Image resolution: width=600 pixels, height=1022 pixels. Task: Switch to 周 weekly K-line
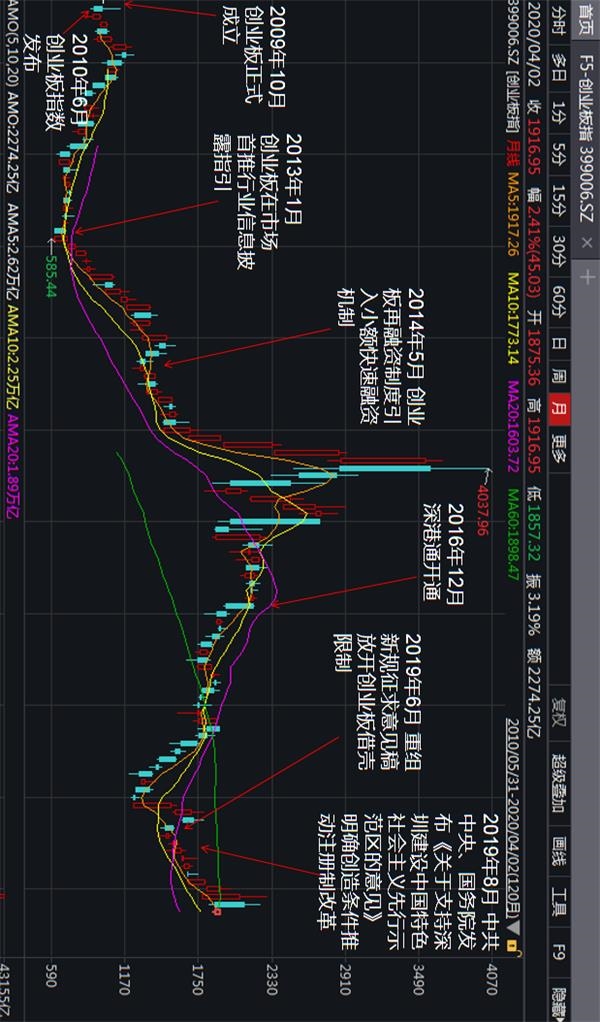[559, 376]
